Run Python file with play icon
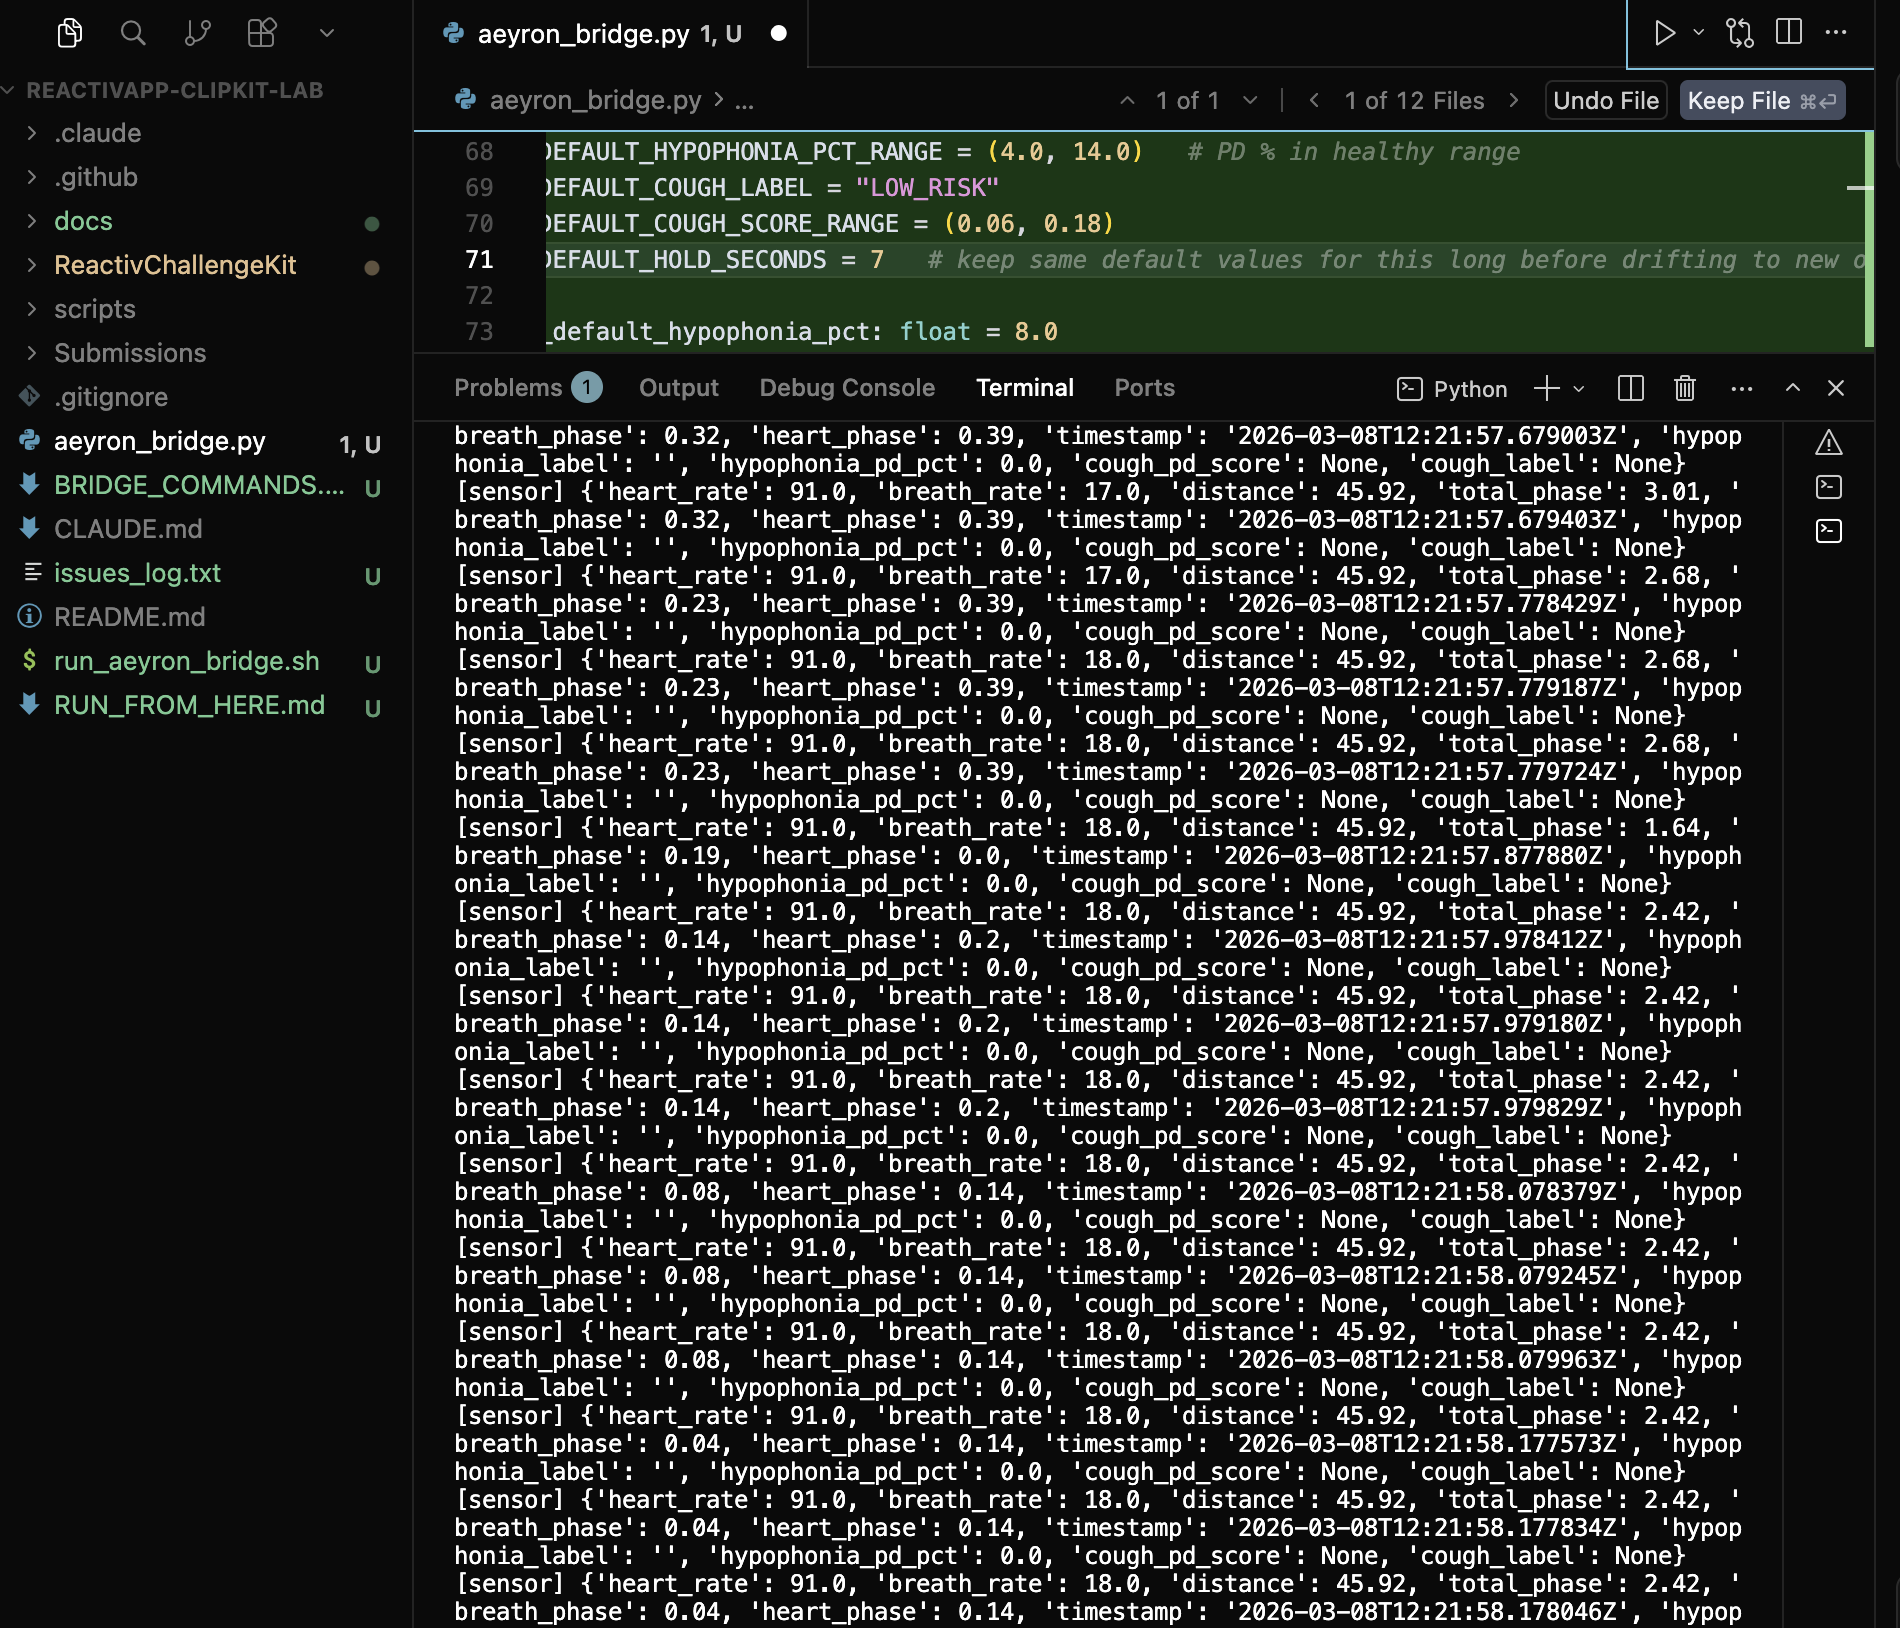This screenshot has width=1900, height=1628. click(x=1664, y=33)
